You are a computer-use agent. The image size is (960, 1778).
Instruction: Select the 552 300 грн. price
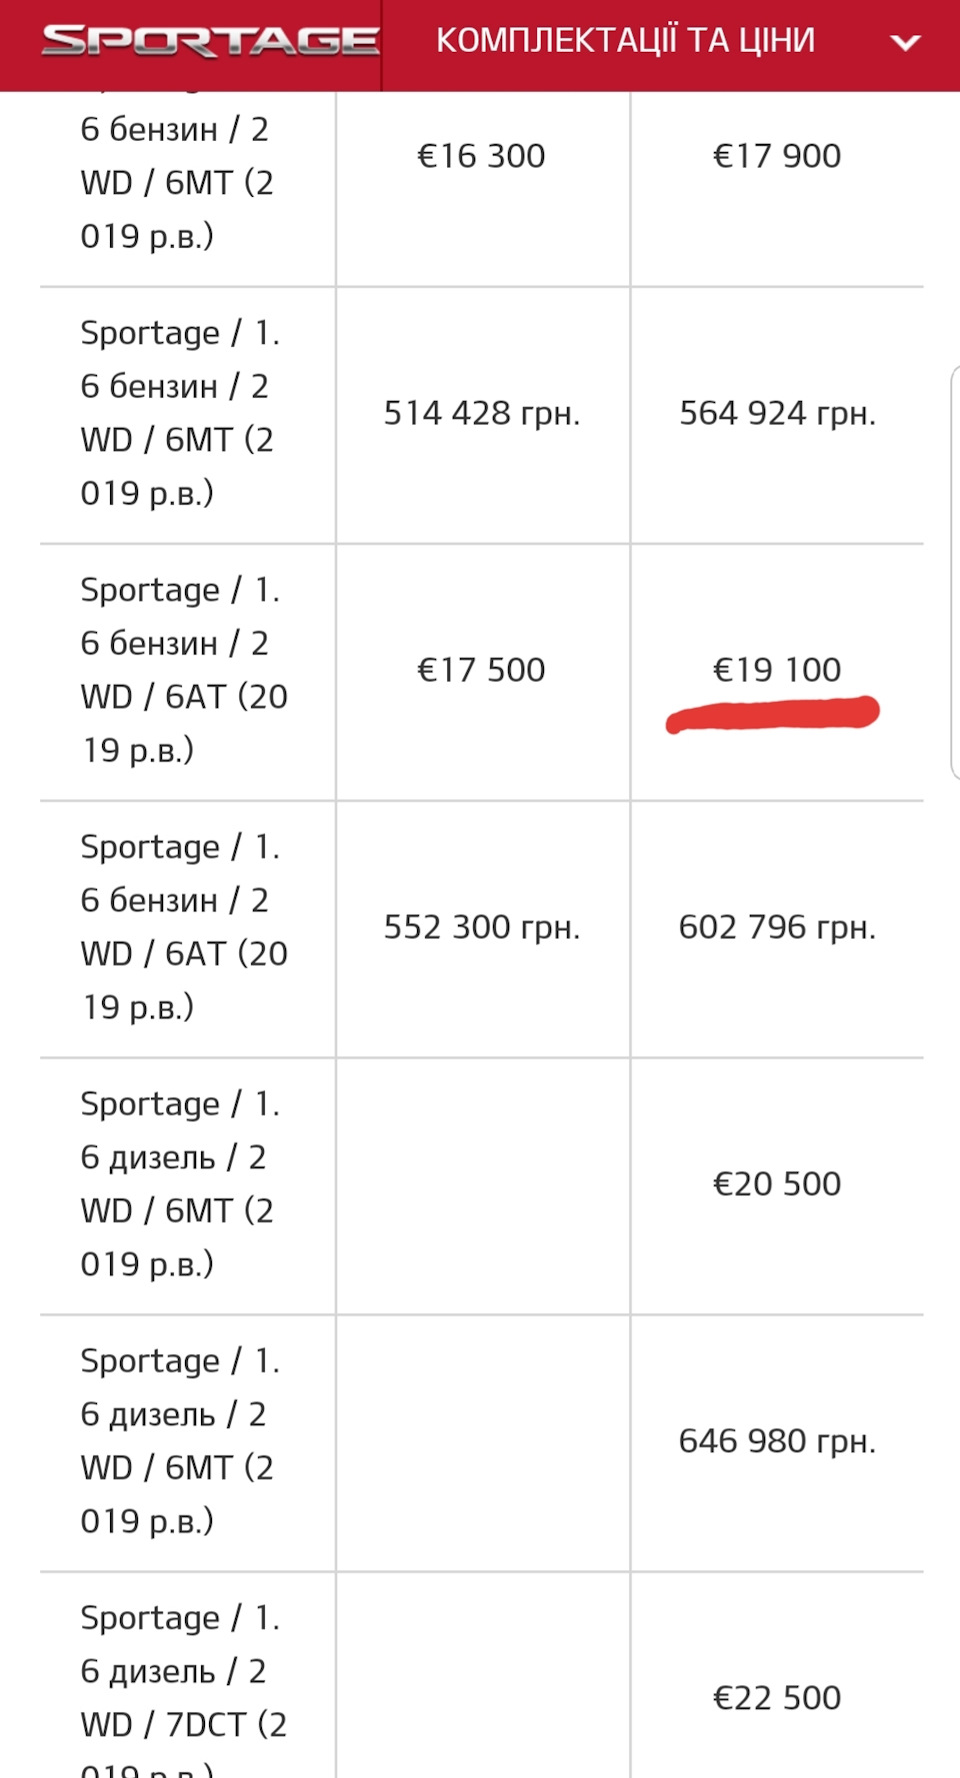click(x=482, y=927)
